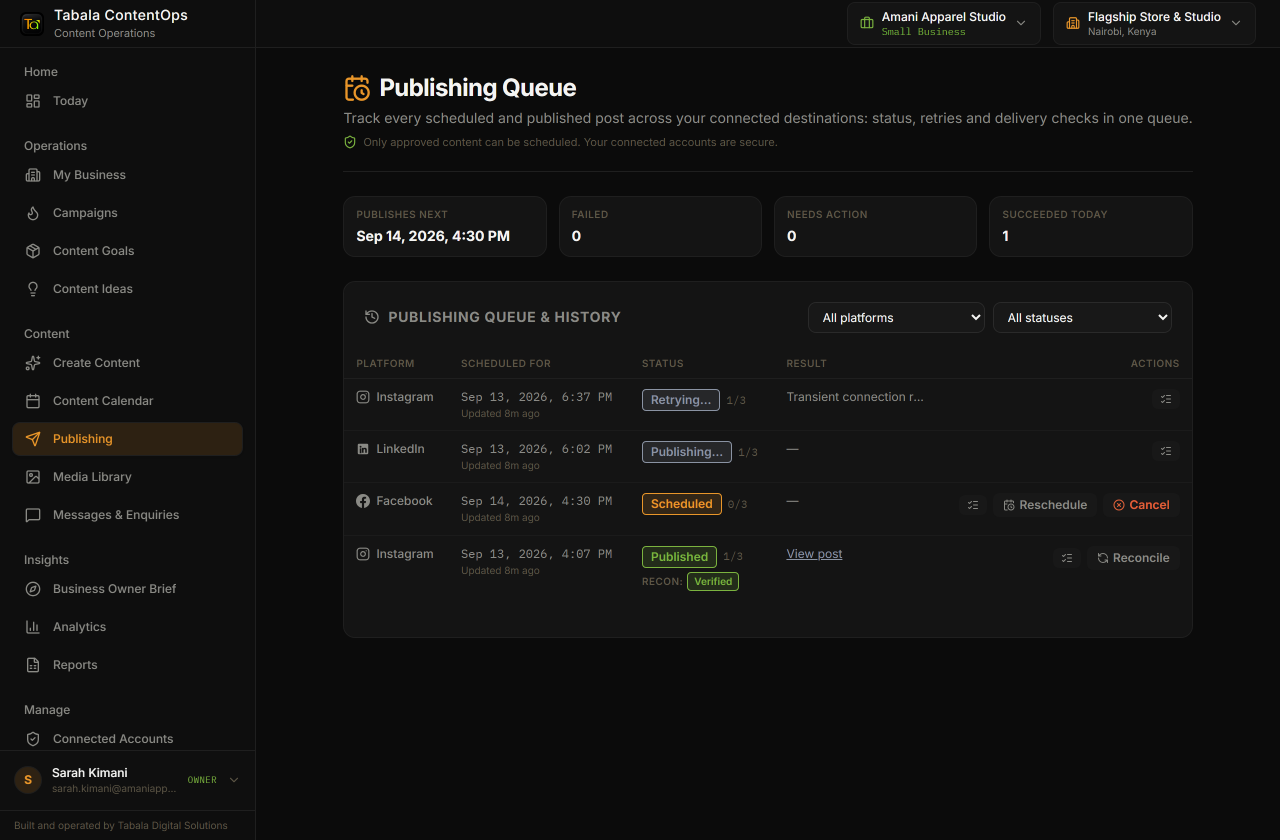
Task: Open the Today page
Action: pyautogui.click(x=127, y=101)
